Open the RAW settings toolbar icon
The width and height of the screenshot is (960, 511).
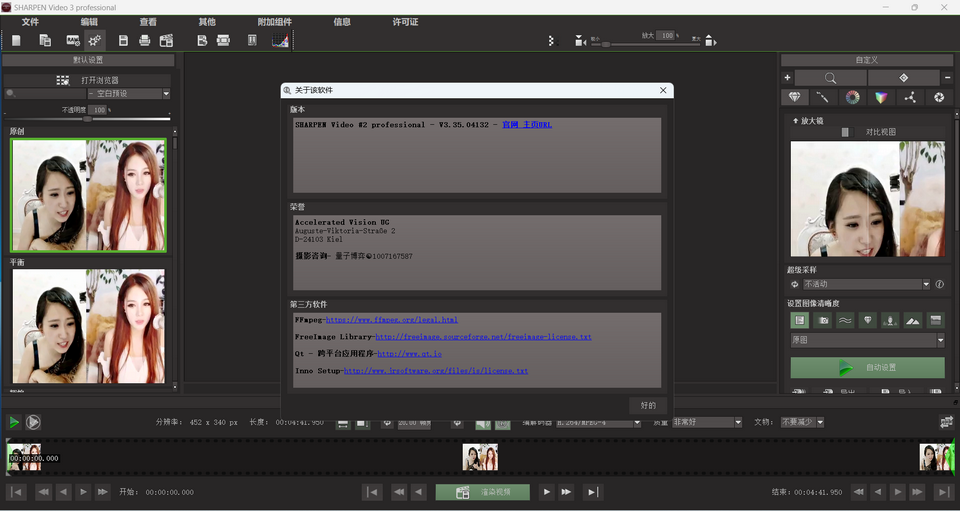coord(73,40)
